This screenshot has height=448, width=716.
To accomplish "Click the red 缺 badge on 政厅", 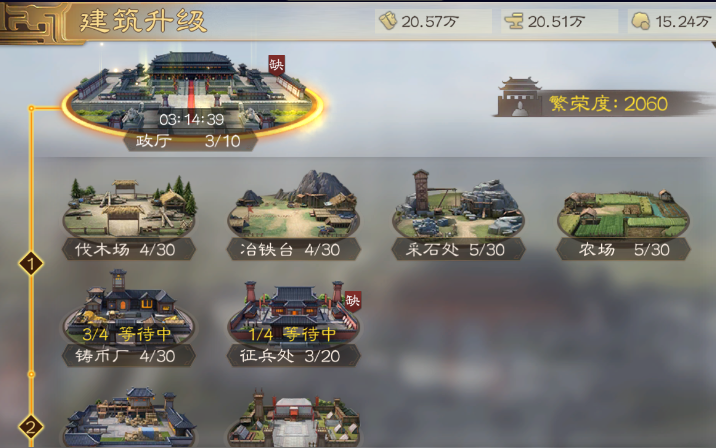I will coord(276,65).
